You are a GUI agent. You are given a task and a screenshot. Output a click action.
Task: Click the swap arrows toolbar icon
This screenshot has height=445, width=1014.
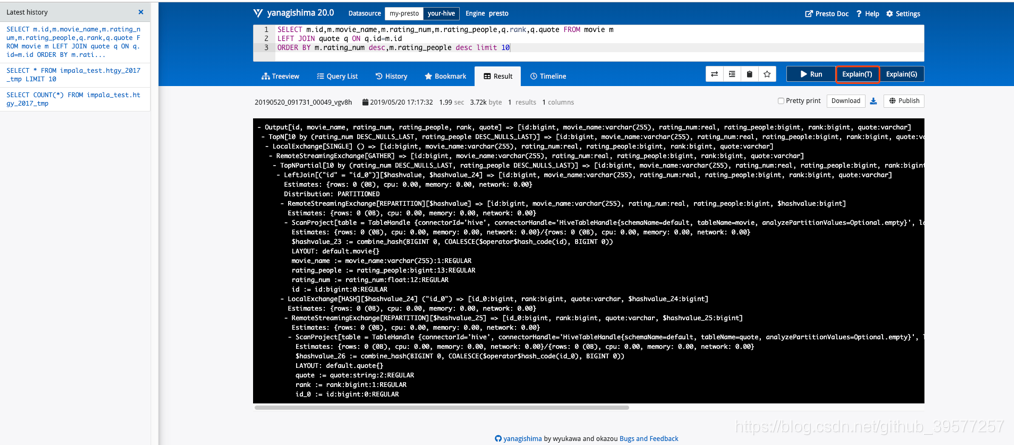(x=714, y=74)
